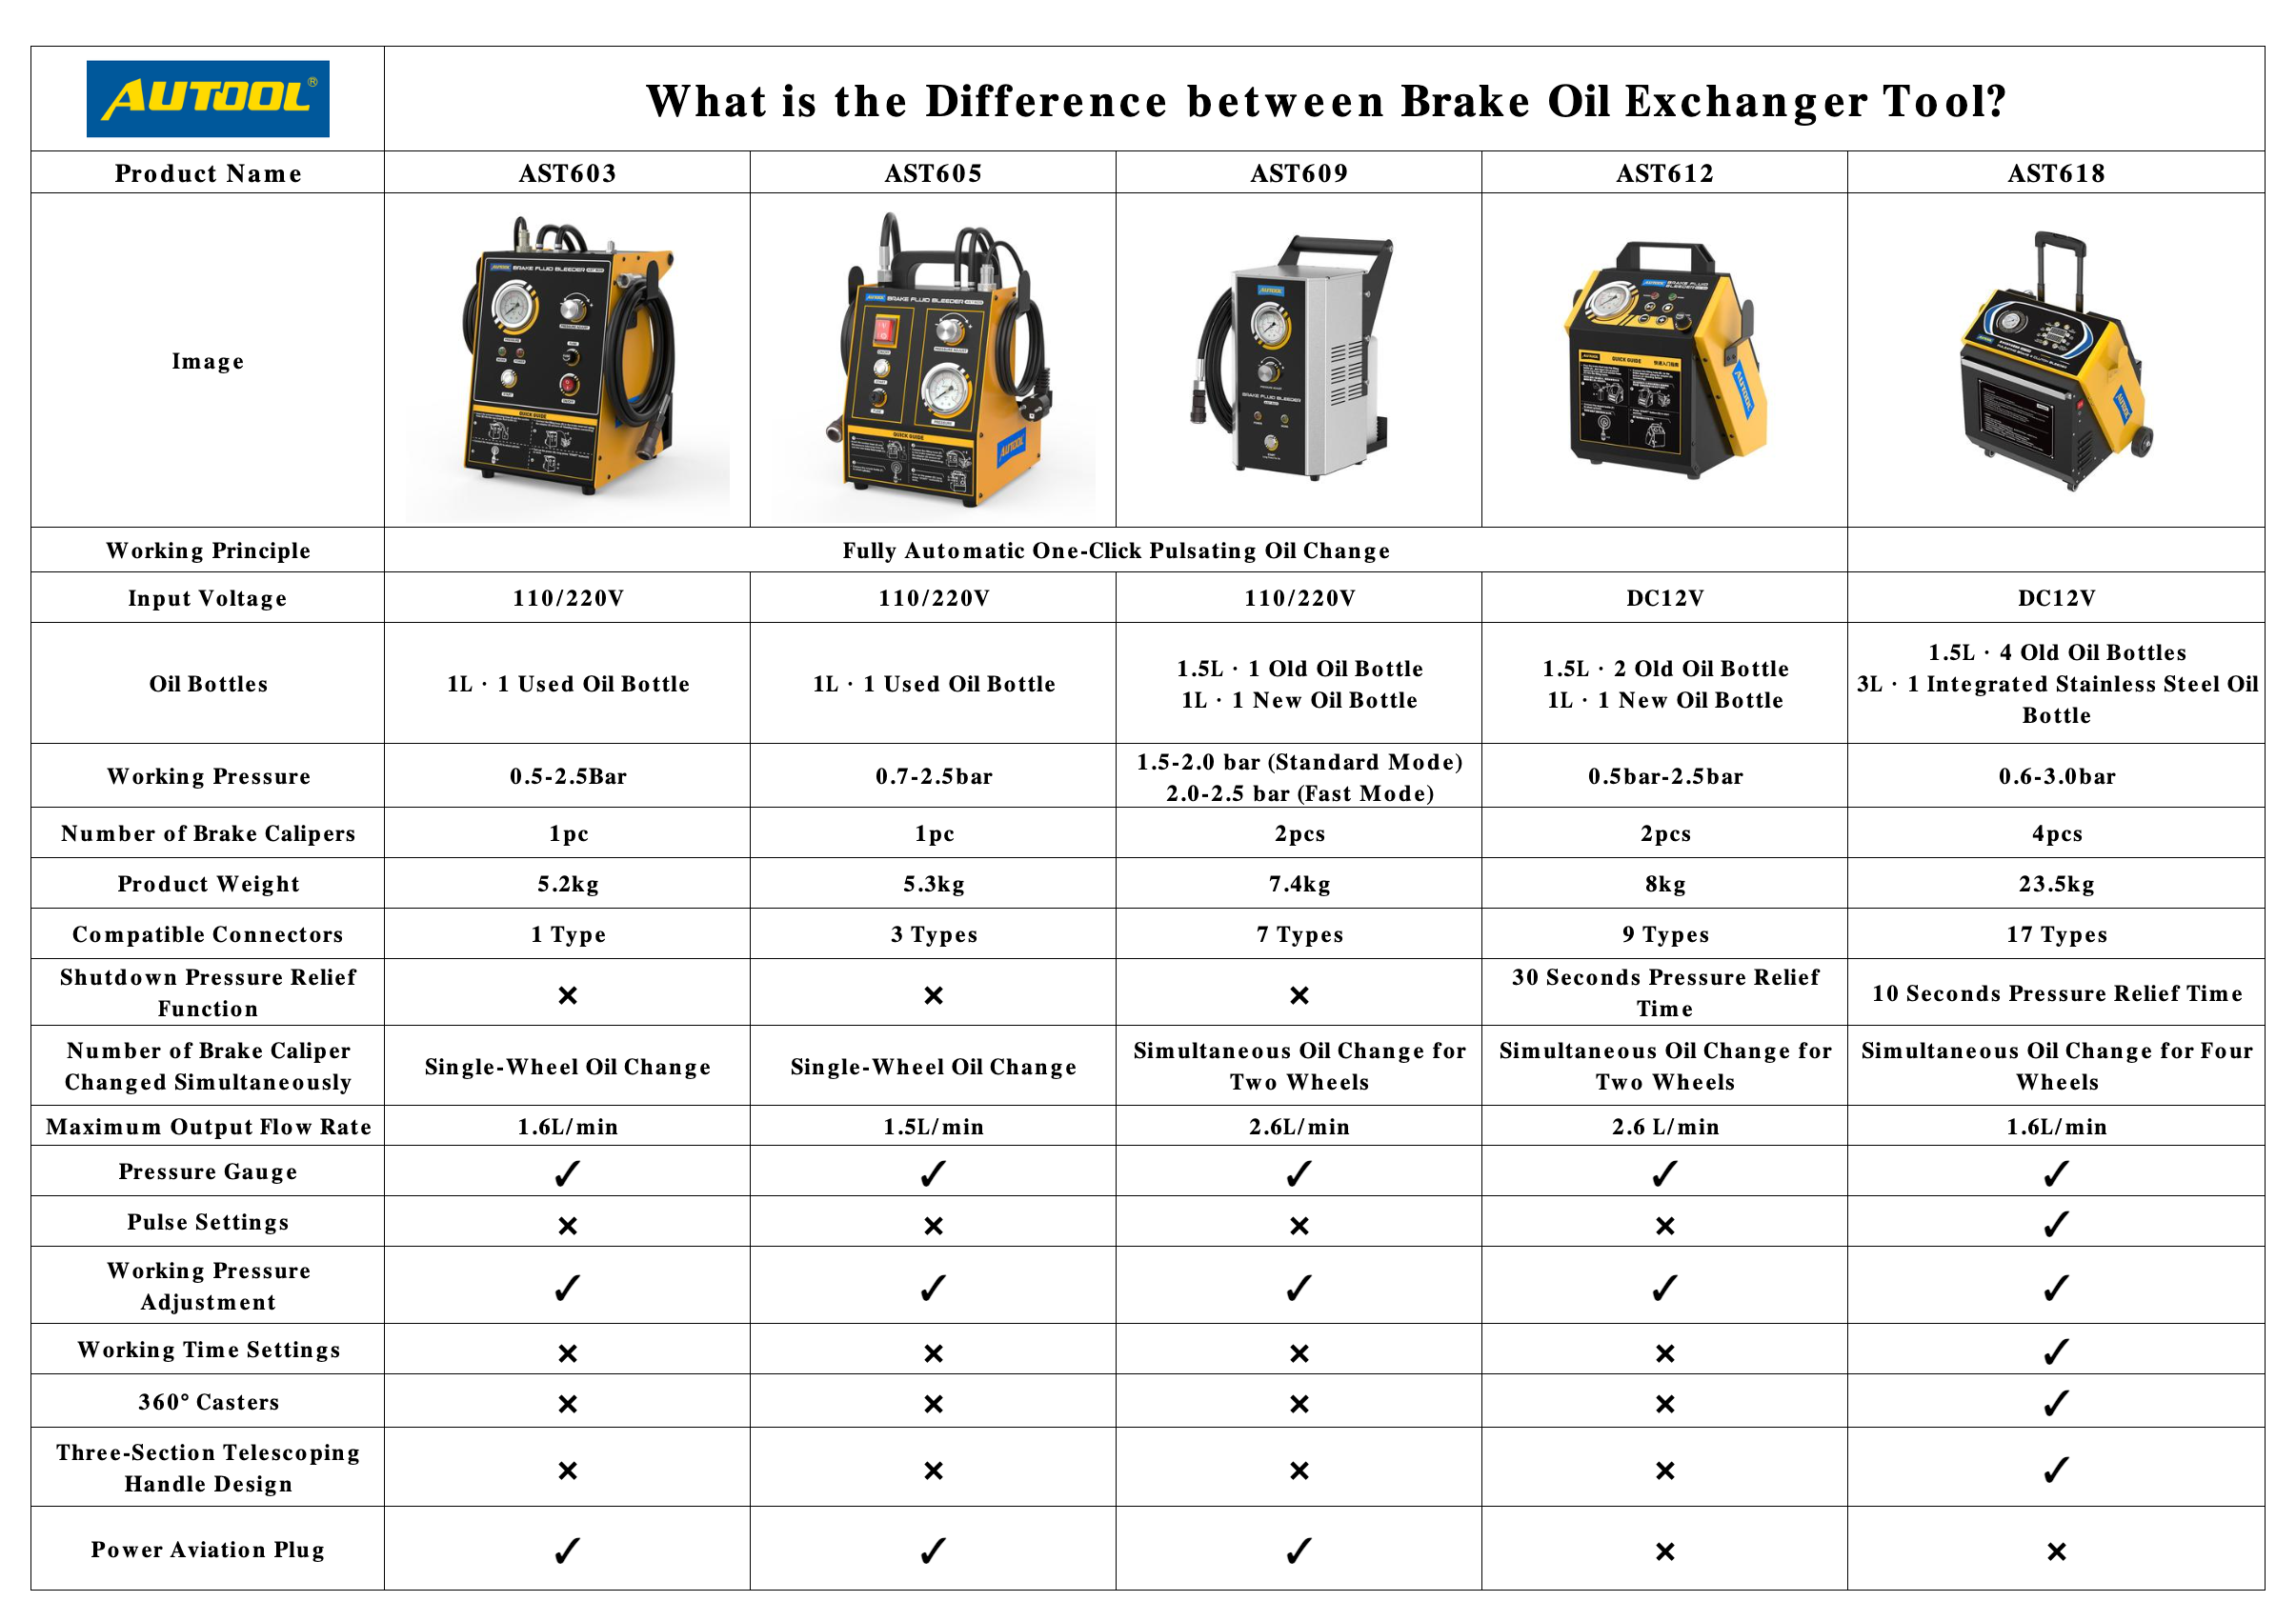
Task: Click AST603 '0.5-2.5Bar' working pressure
Action: click(567, 776)
